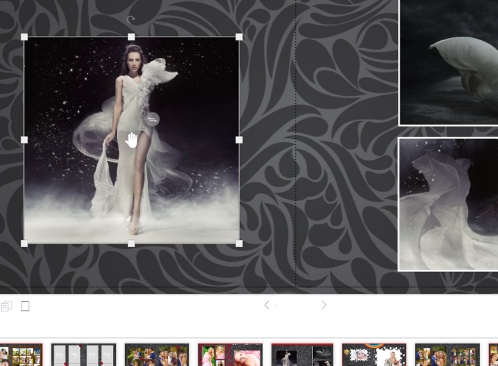This screenshot has height=366, width=498.
Task: Click the middle-right resize handle of selected photo
Action: [239, 140]
